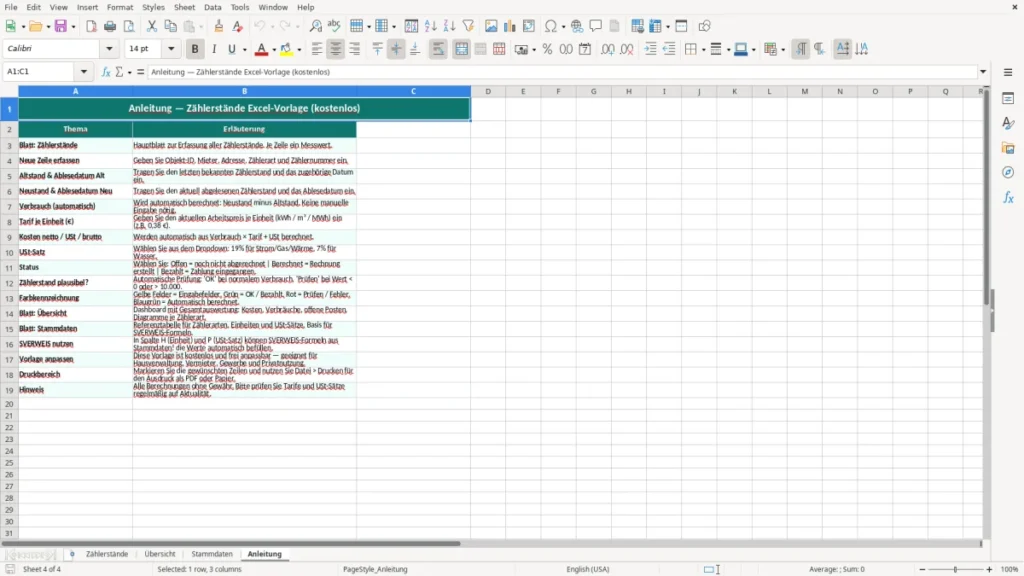Toggle Align Top
1024x576 pixels.
[377, 49]
